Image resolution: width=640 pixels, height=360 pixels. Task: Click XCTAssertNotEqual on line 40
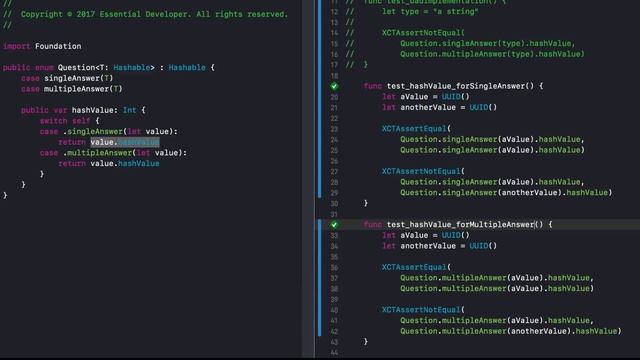(x=421, y=309)
